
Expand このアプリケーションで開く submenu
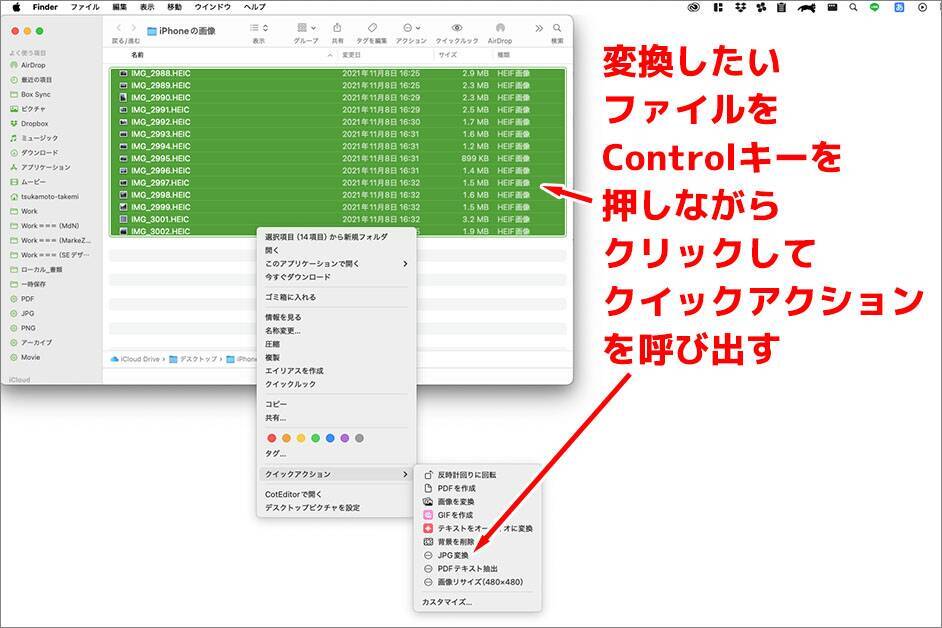pos(336,263)
